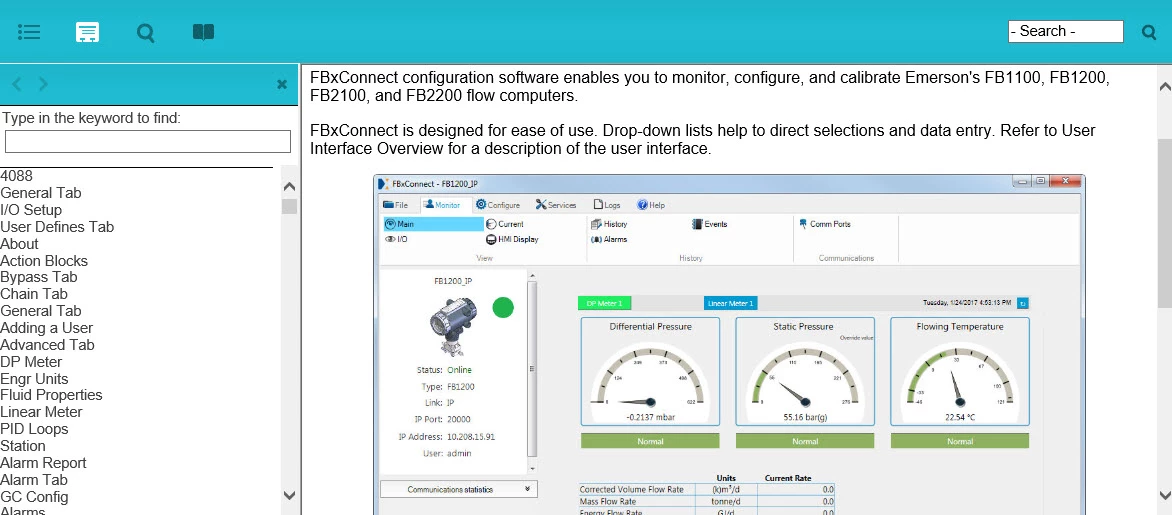Open the table of contents icon

29,32
